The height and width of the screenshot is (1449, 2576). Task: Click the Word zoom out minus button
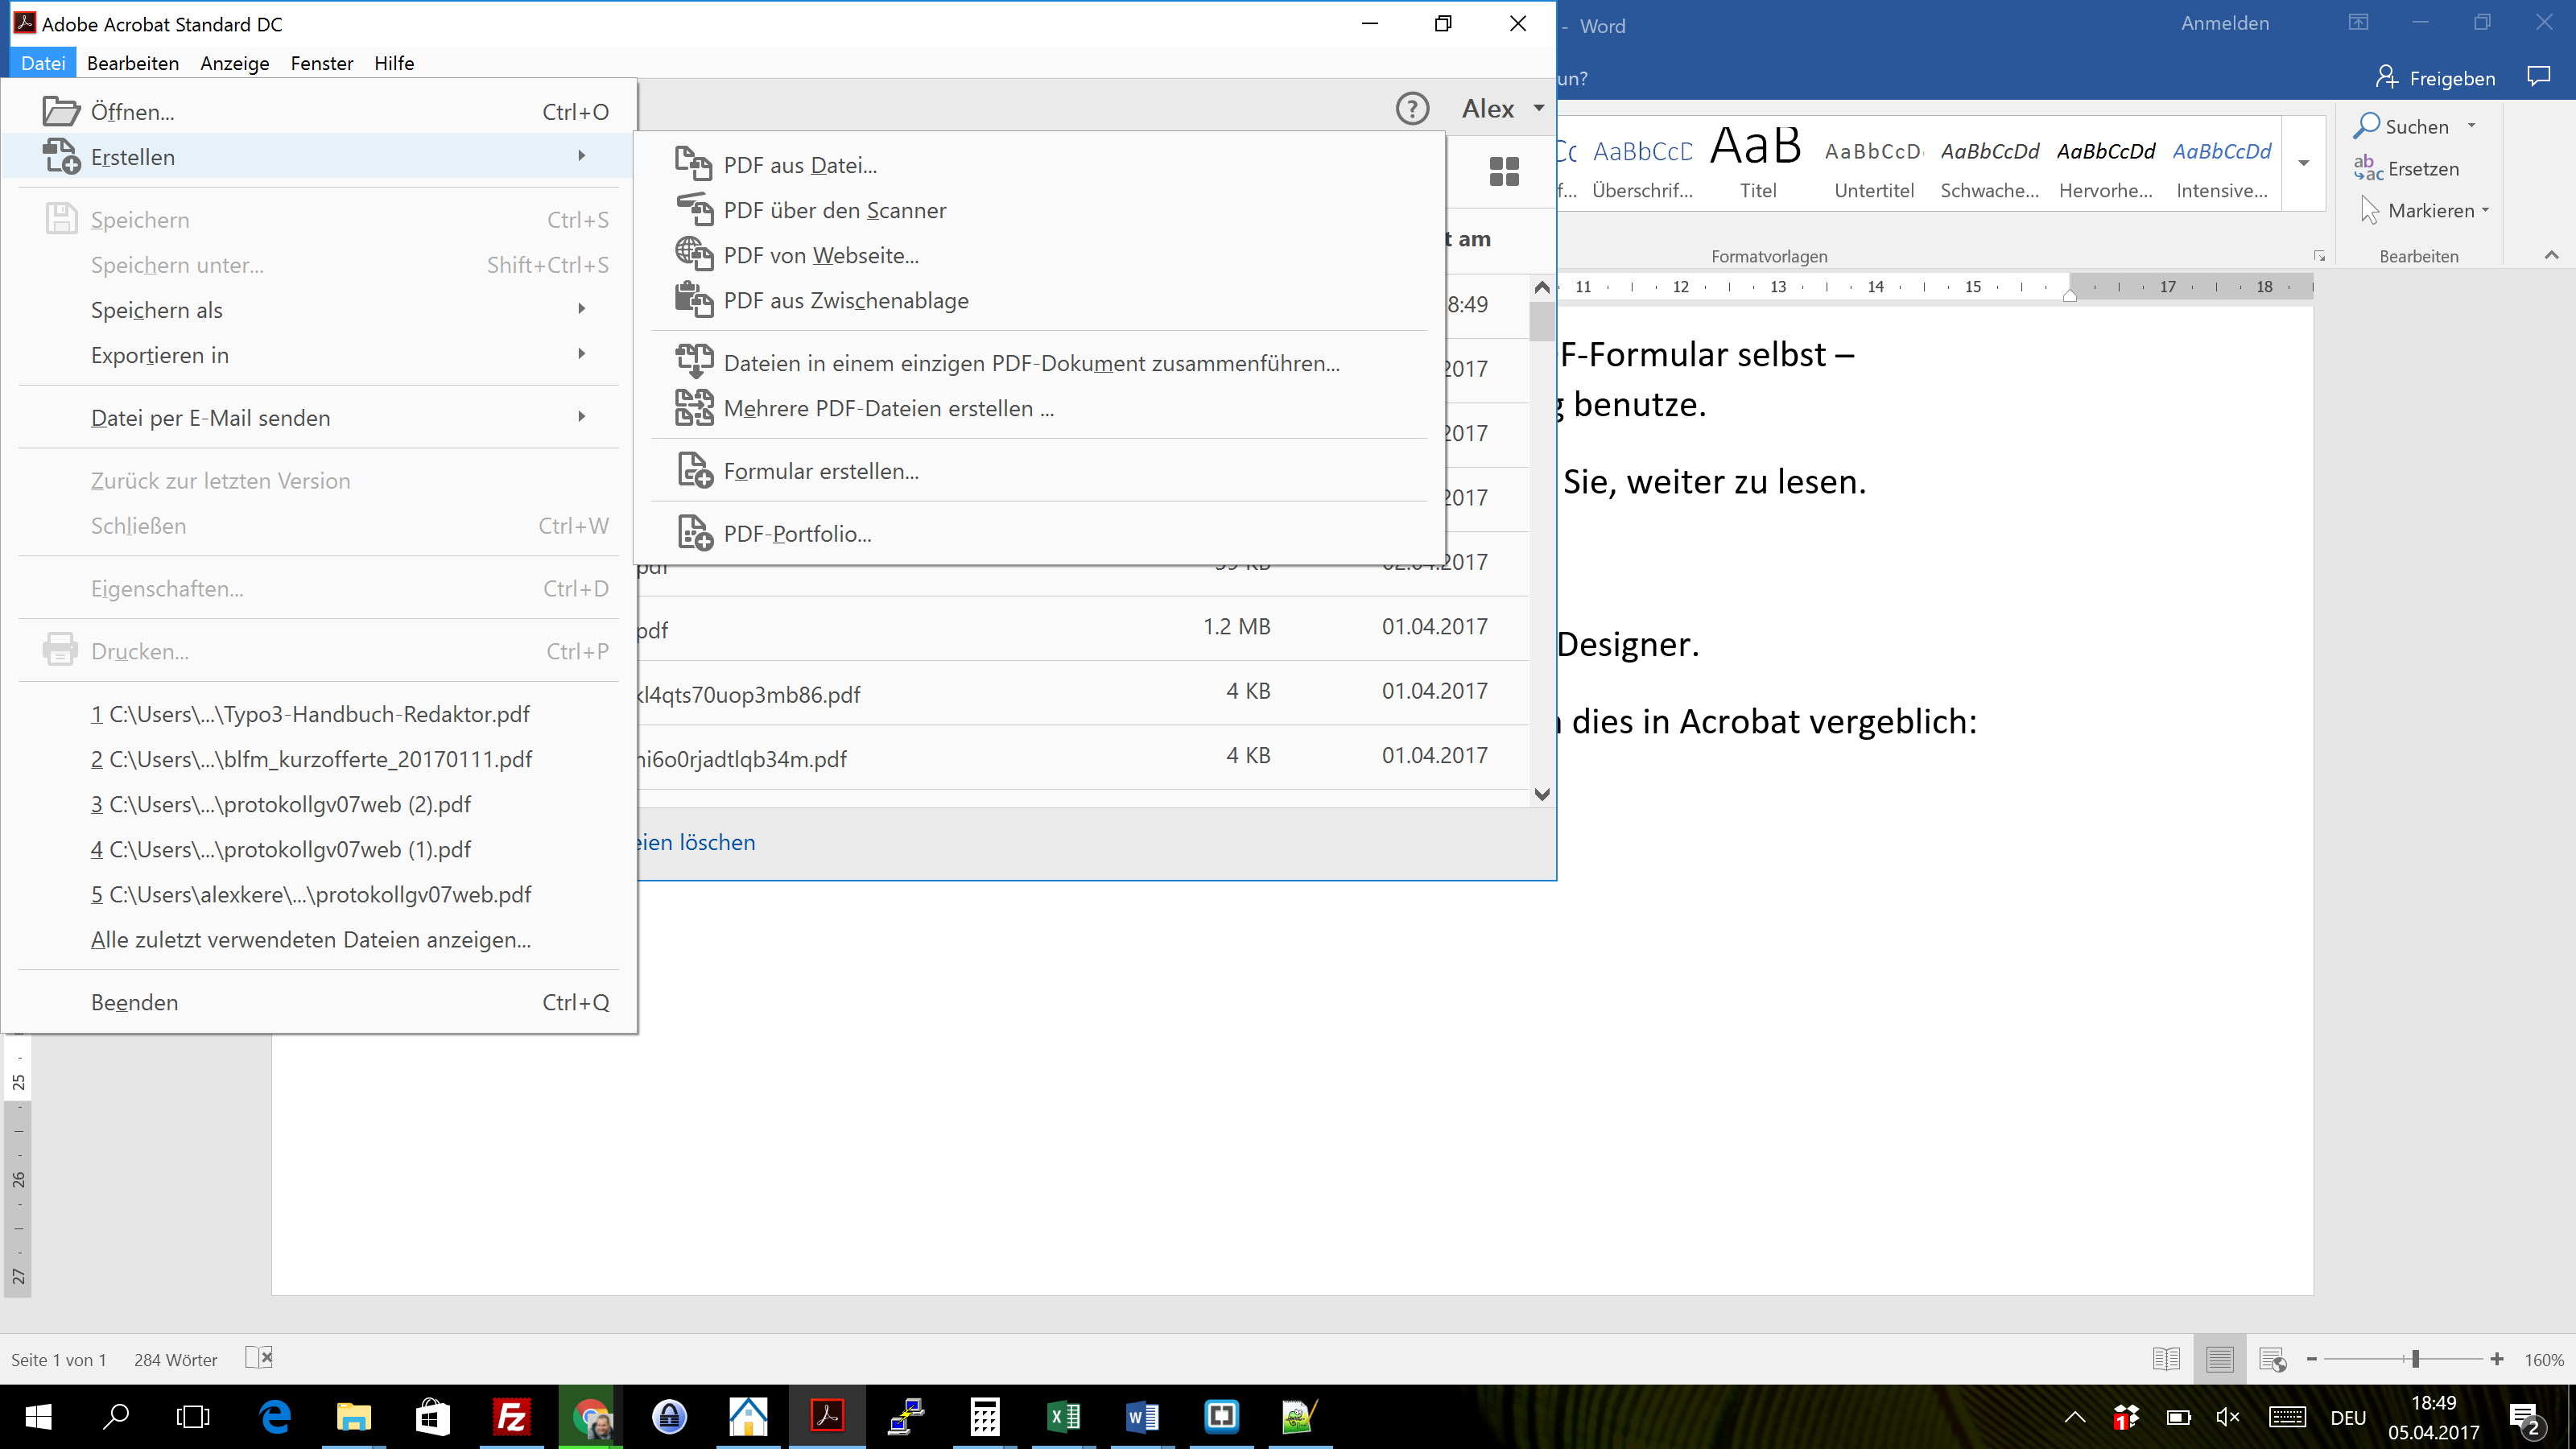pos(2311,1359)
